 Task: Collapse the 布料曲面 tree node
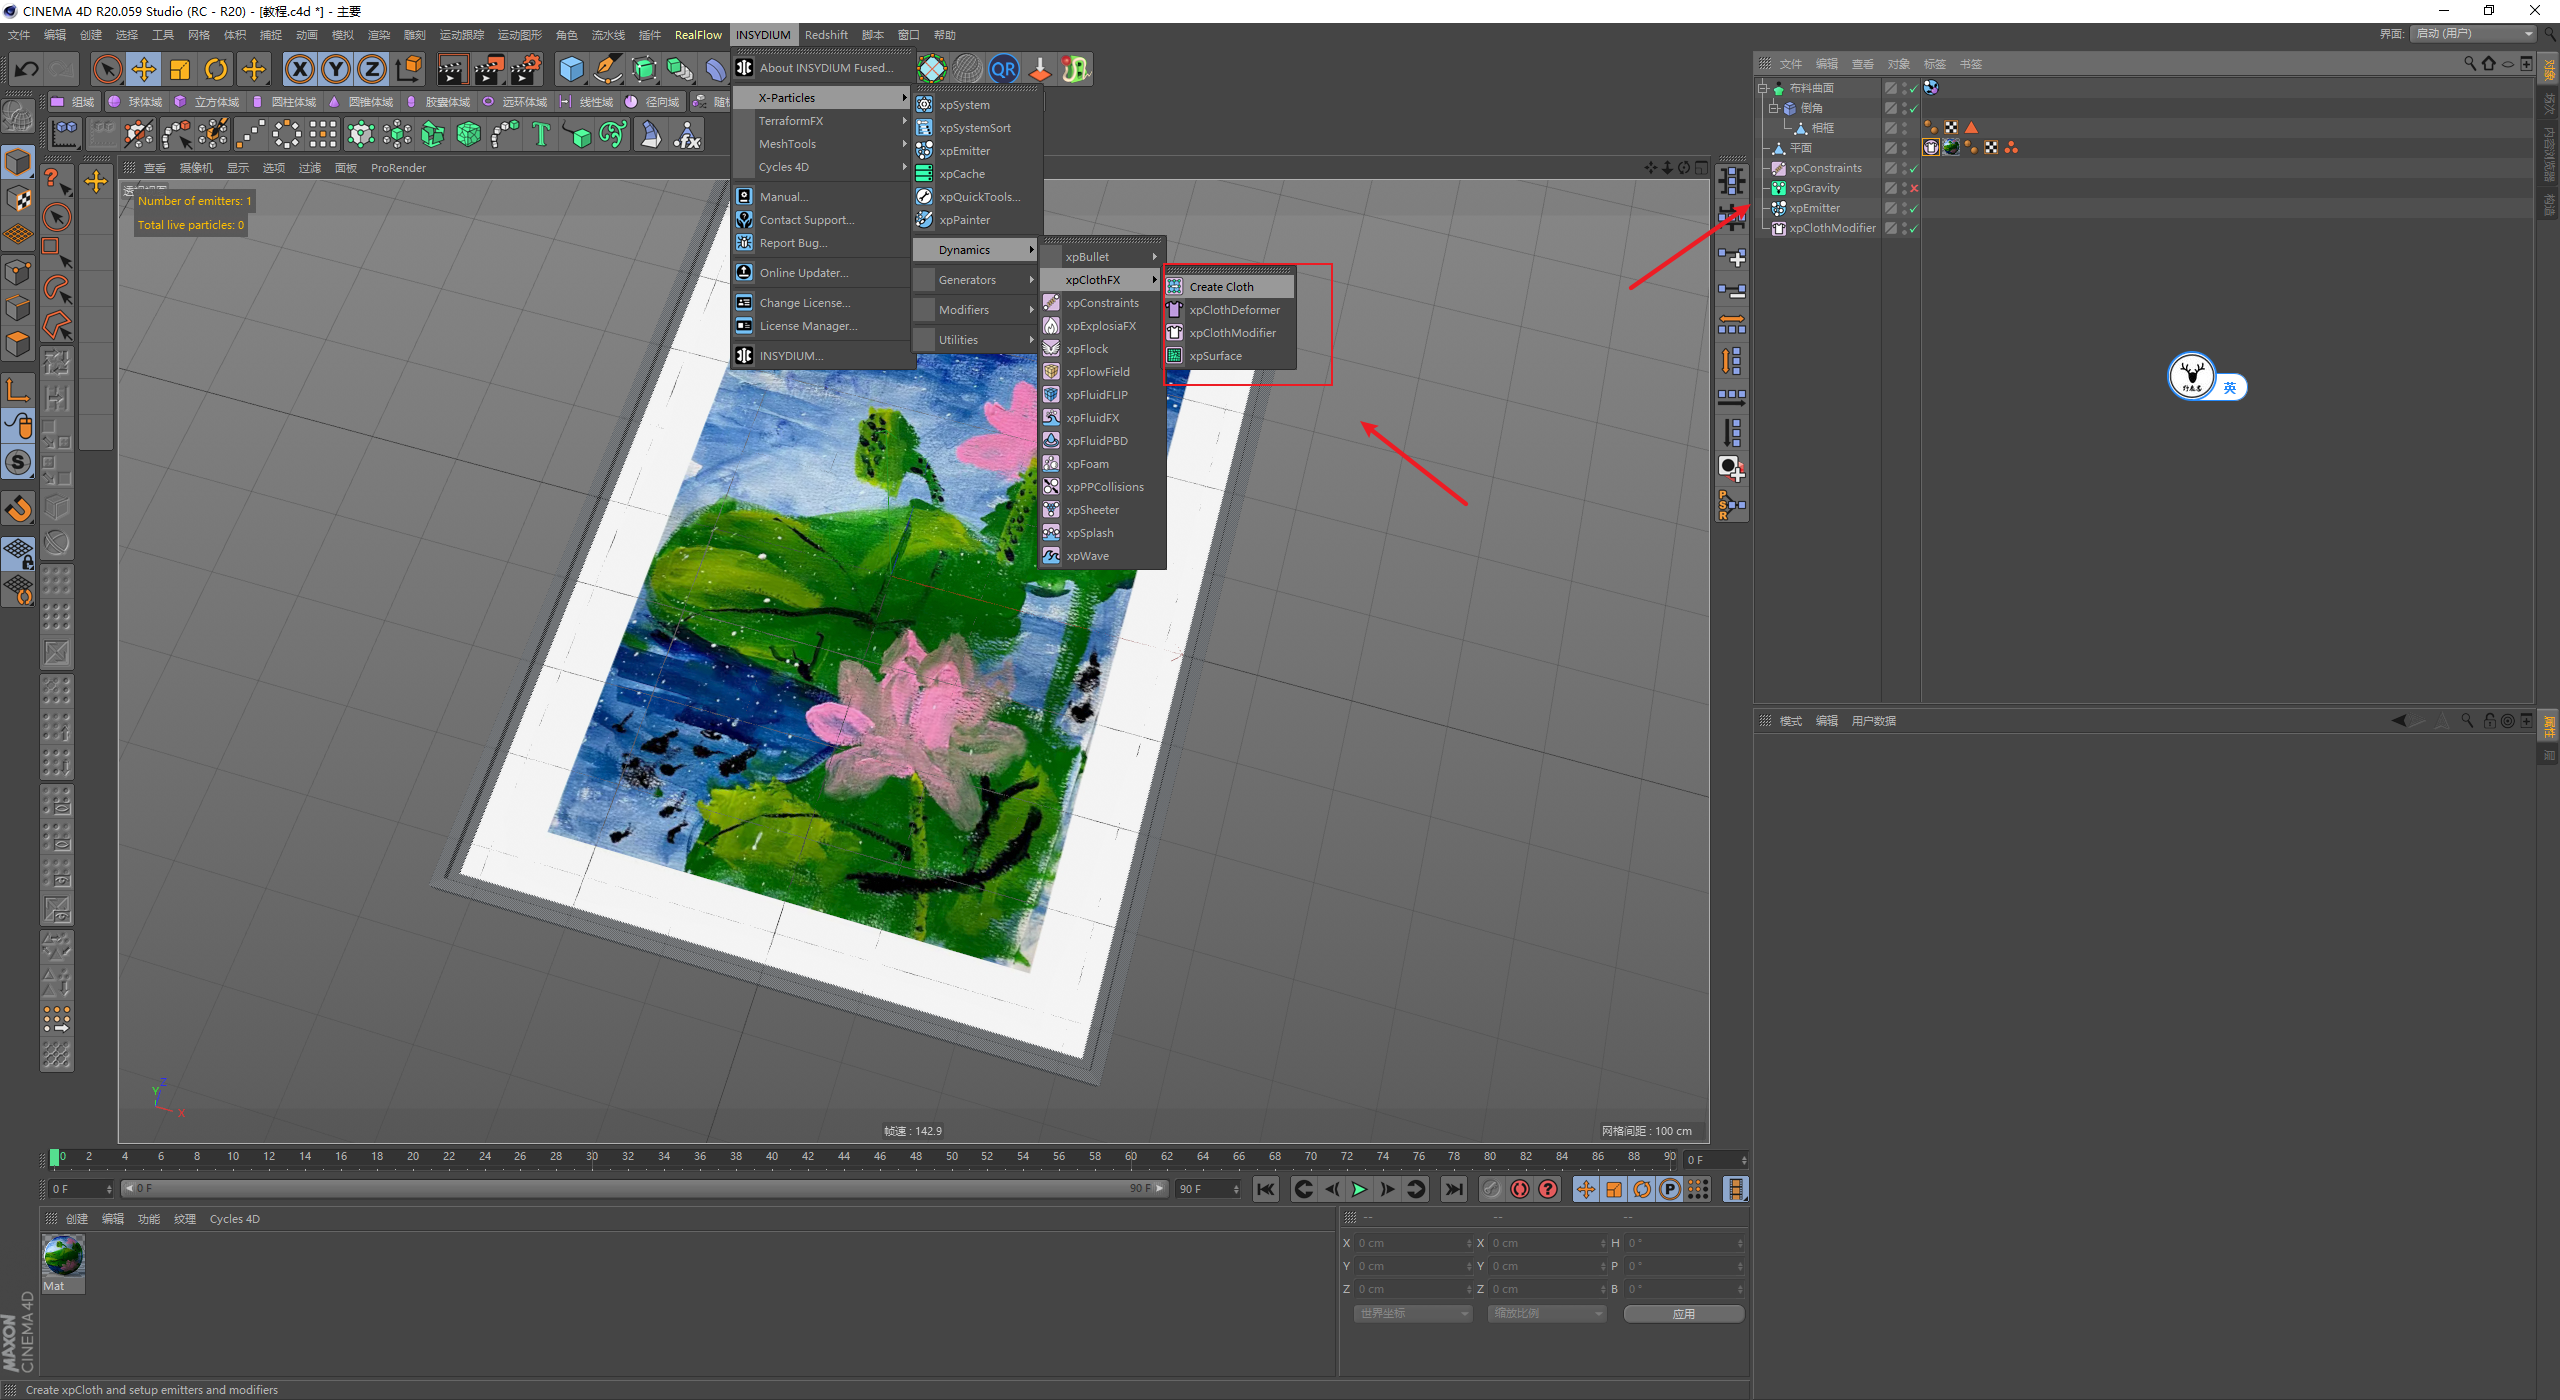[1763, 88]
